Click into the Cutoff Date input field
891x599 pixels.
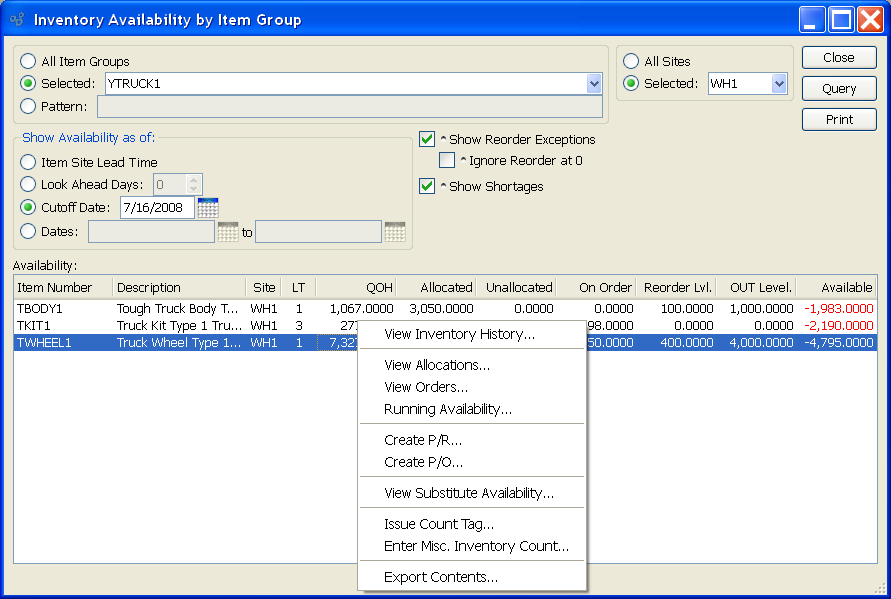click(x=156, y=208)
